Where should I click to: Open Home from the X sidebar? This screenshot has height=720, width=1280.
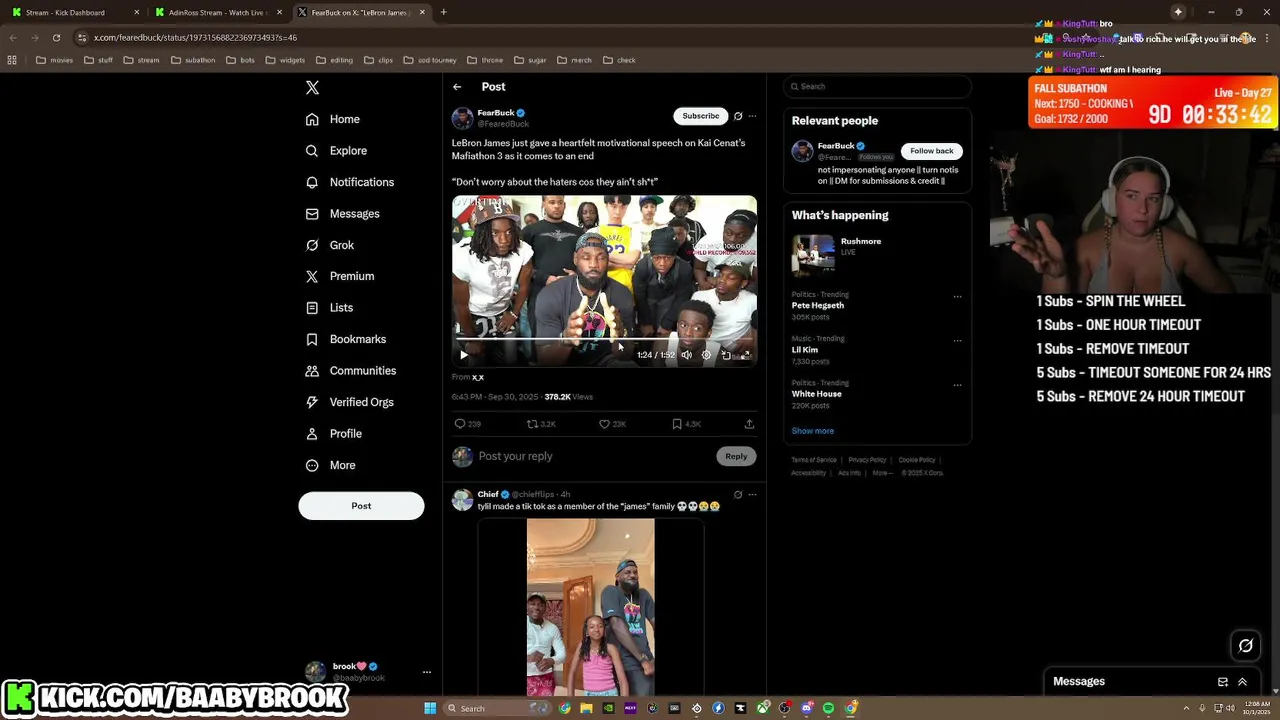click(333, 119)
